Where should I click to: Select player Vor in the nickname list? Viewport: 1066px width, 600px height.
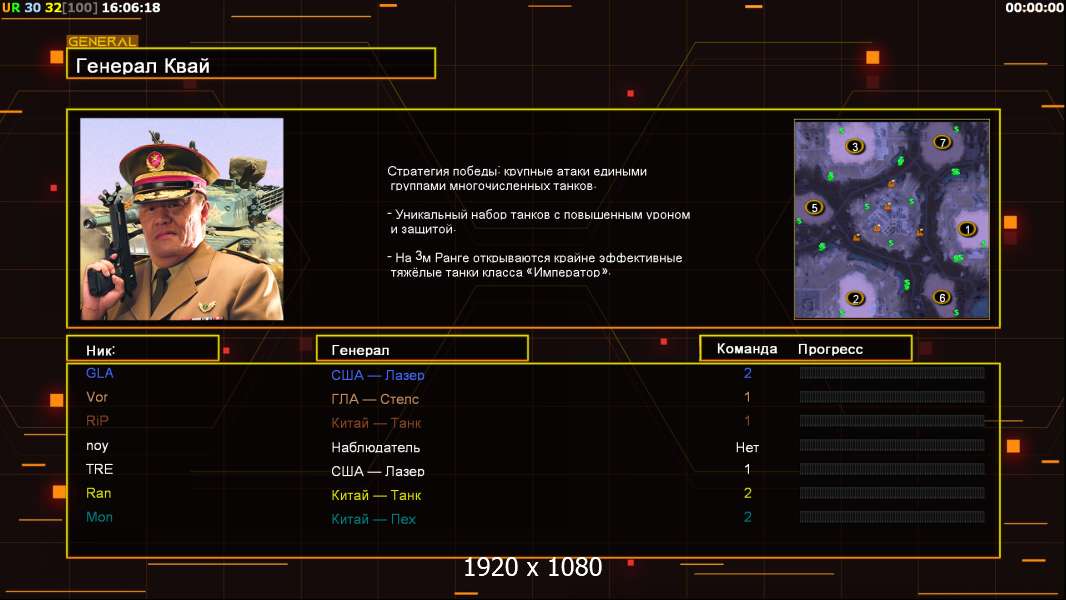[x=97, y=397]
